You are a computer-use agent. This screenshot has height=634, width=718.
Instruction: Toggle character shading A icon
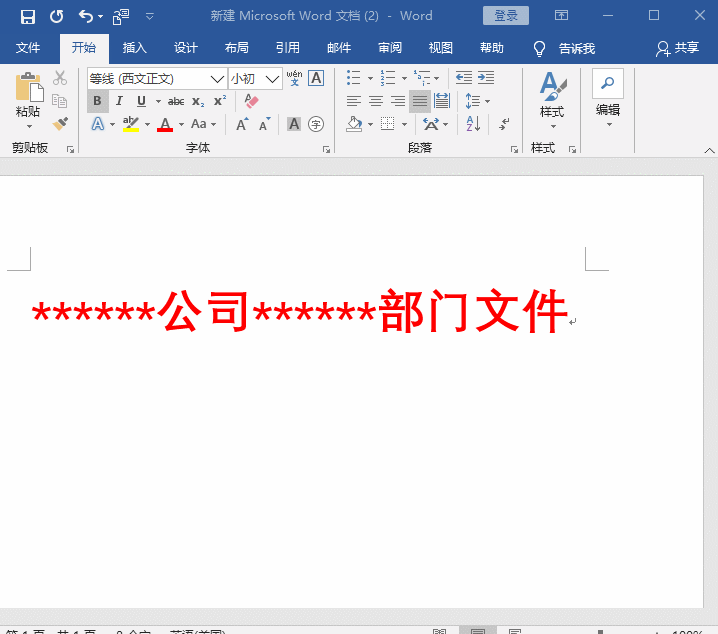coord(294,124)
